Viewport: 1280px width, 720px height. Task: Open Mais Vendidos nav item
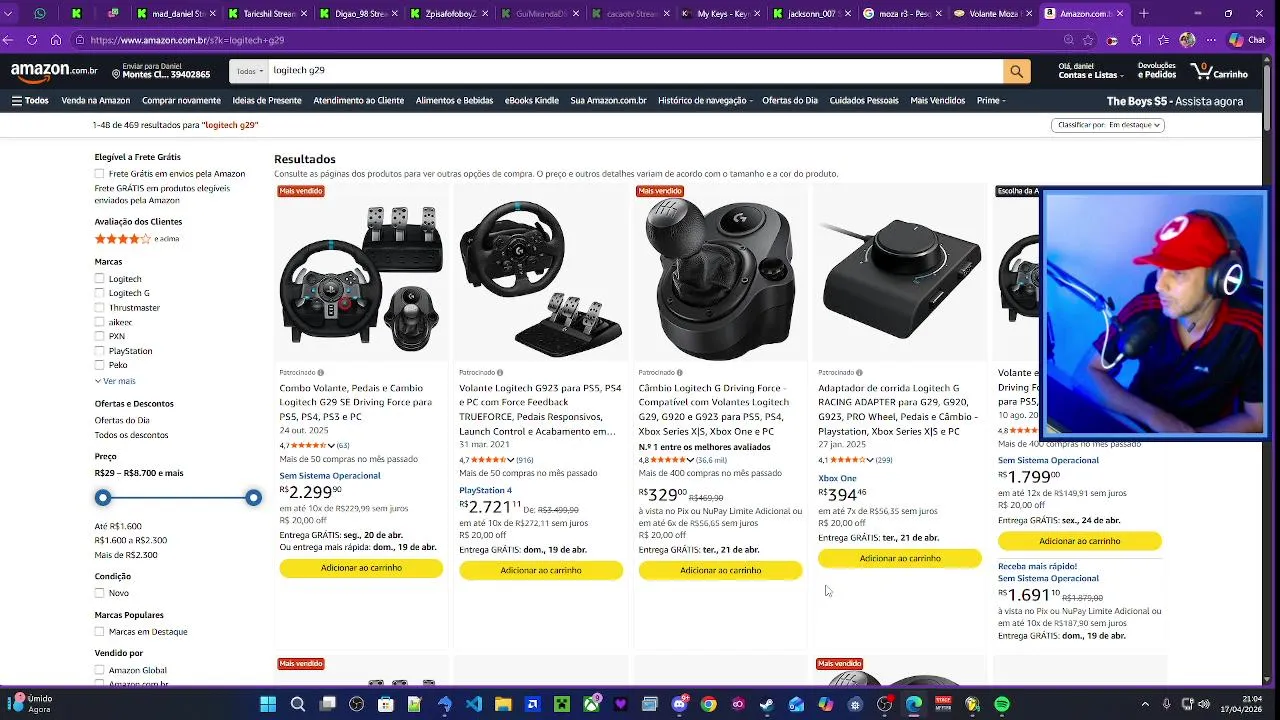[937, 101]
